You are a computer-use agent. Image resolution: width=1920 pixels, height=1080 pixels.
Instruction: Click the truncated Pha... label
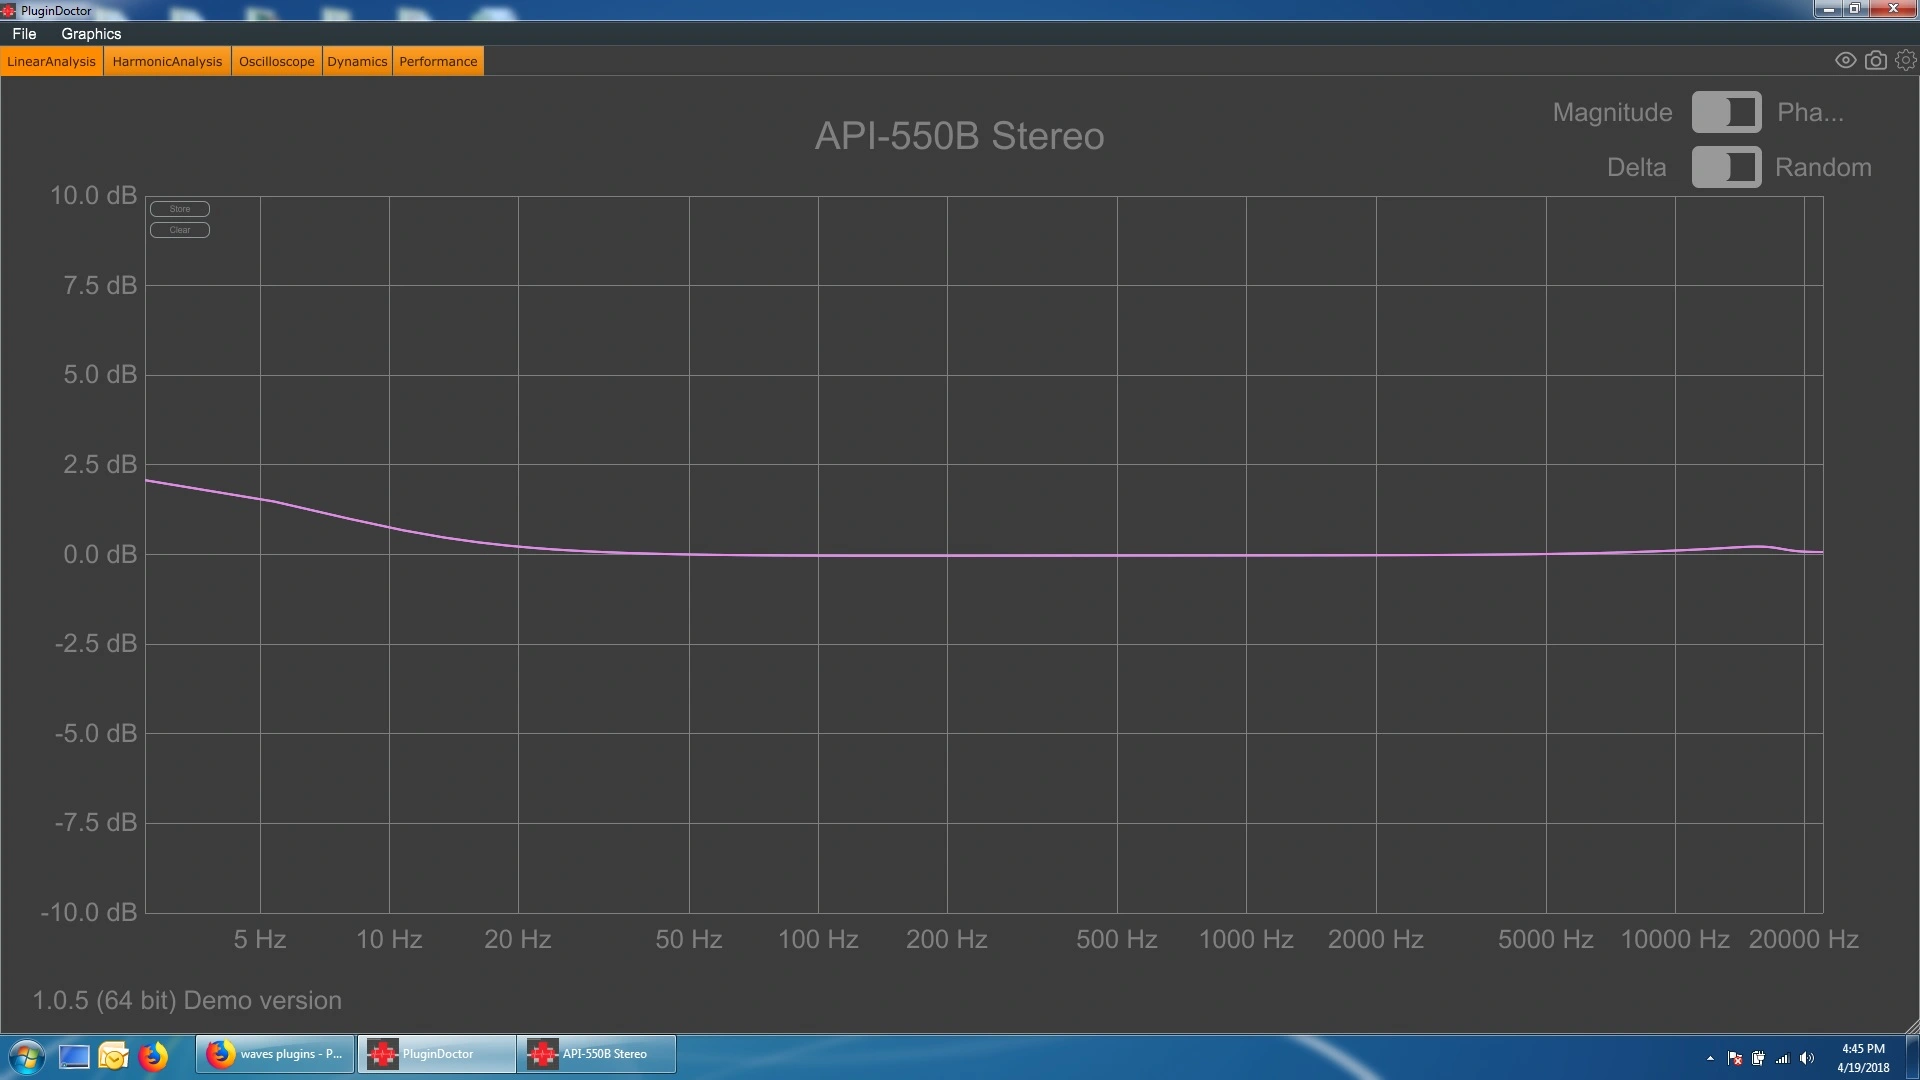coord(1810,112)
